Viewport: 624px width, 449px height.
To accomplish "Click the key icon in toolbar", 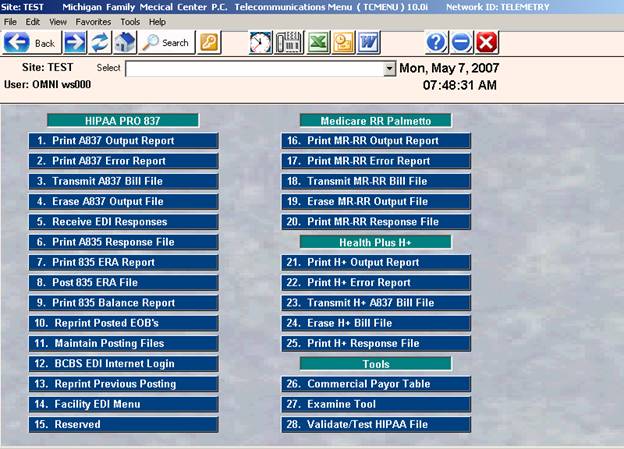I will 209,43.
